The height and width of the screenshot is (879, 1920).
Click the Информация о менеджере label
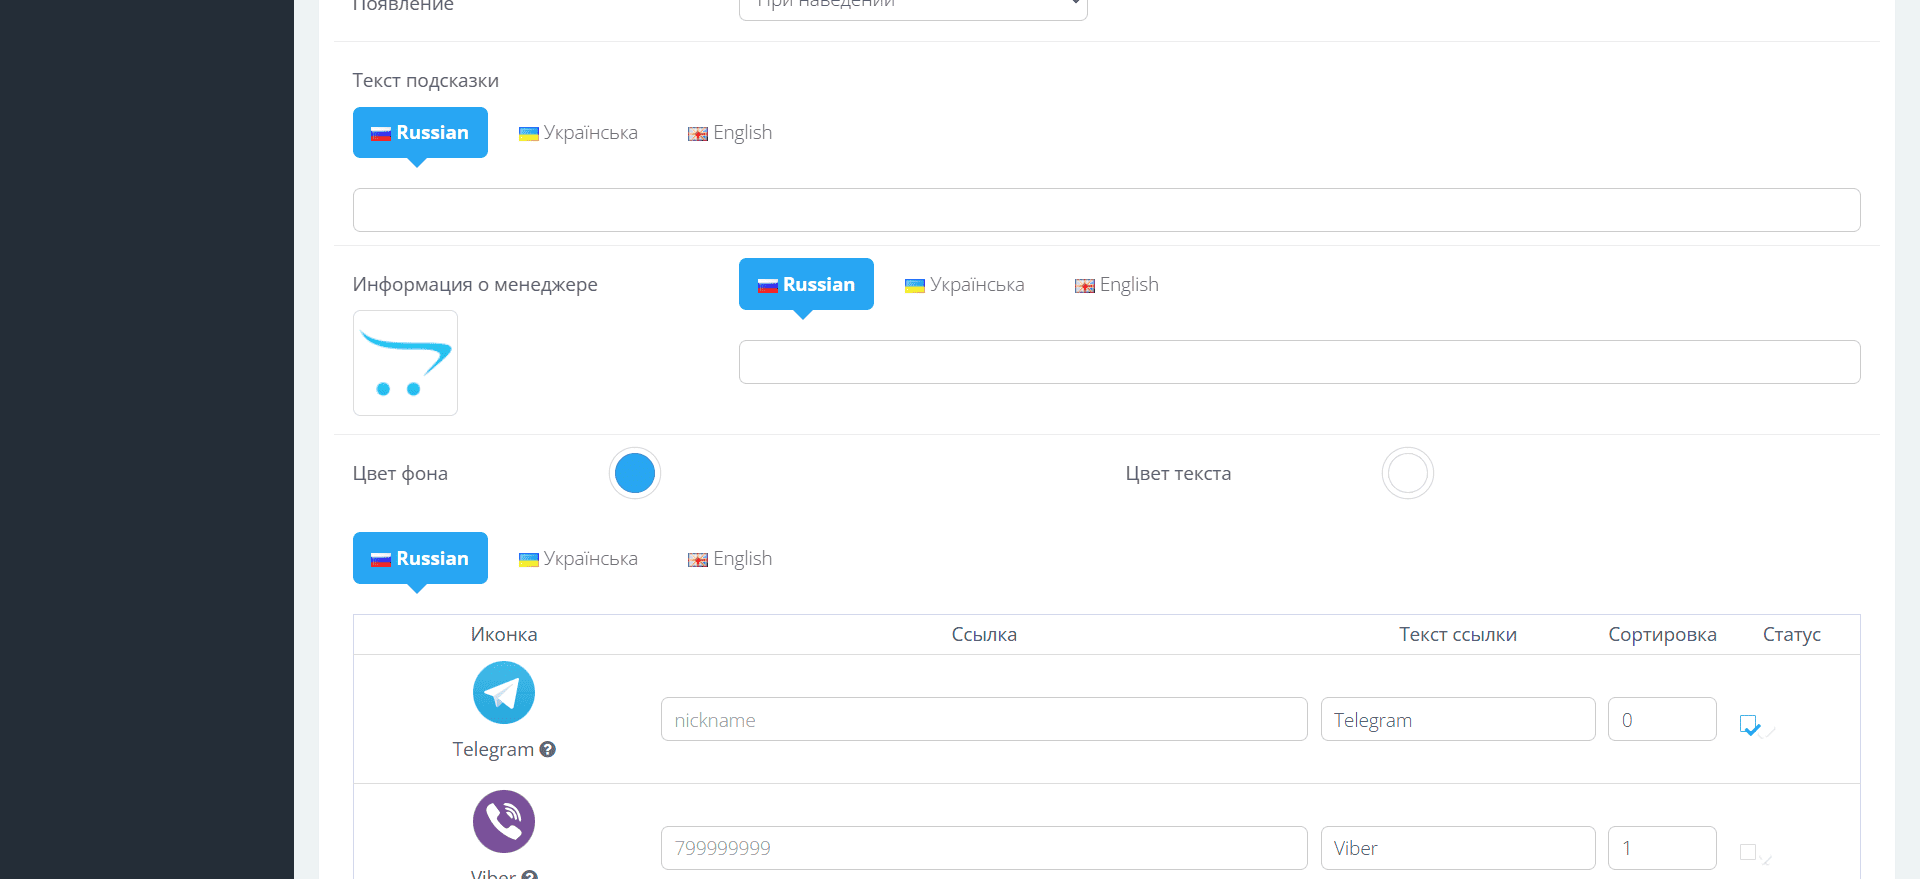pos(475,284)
